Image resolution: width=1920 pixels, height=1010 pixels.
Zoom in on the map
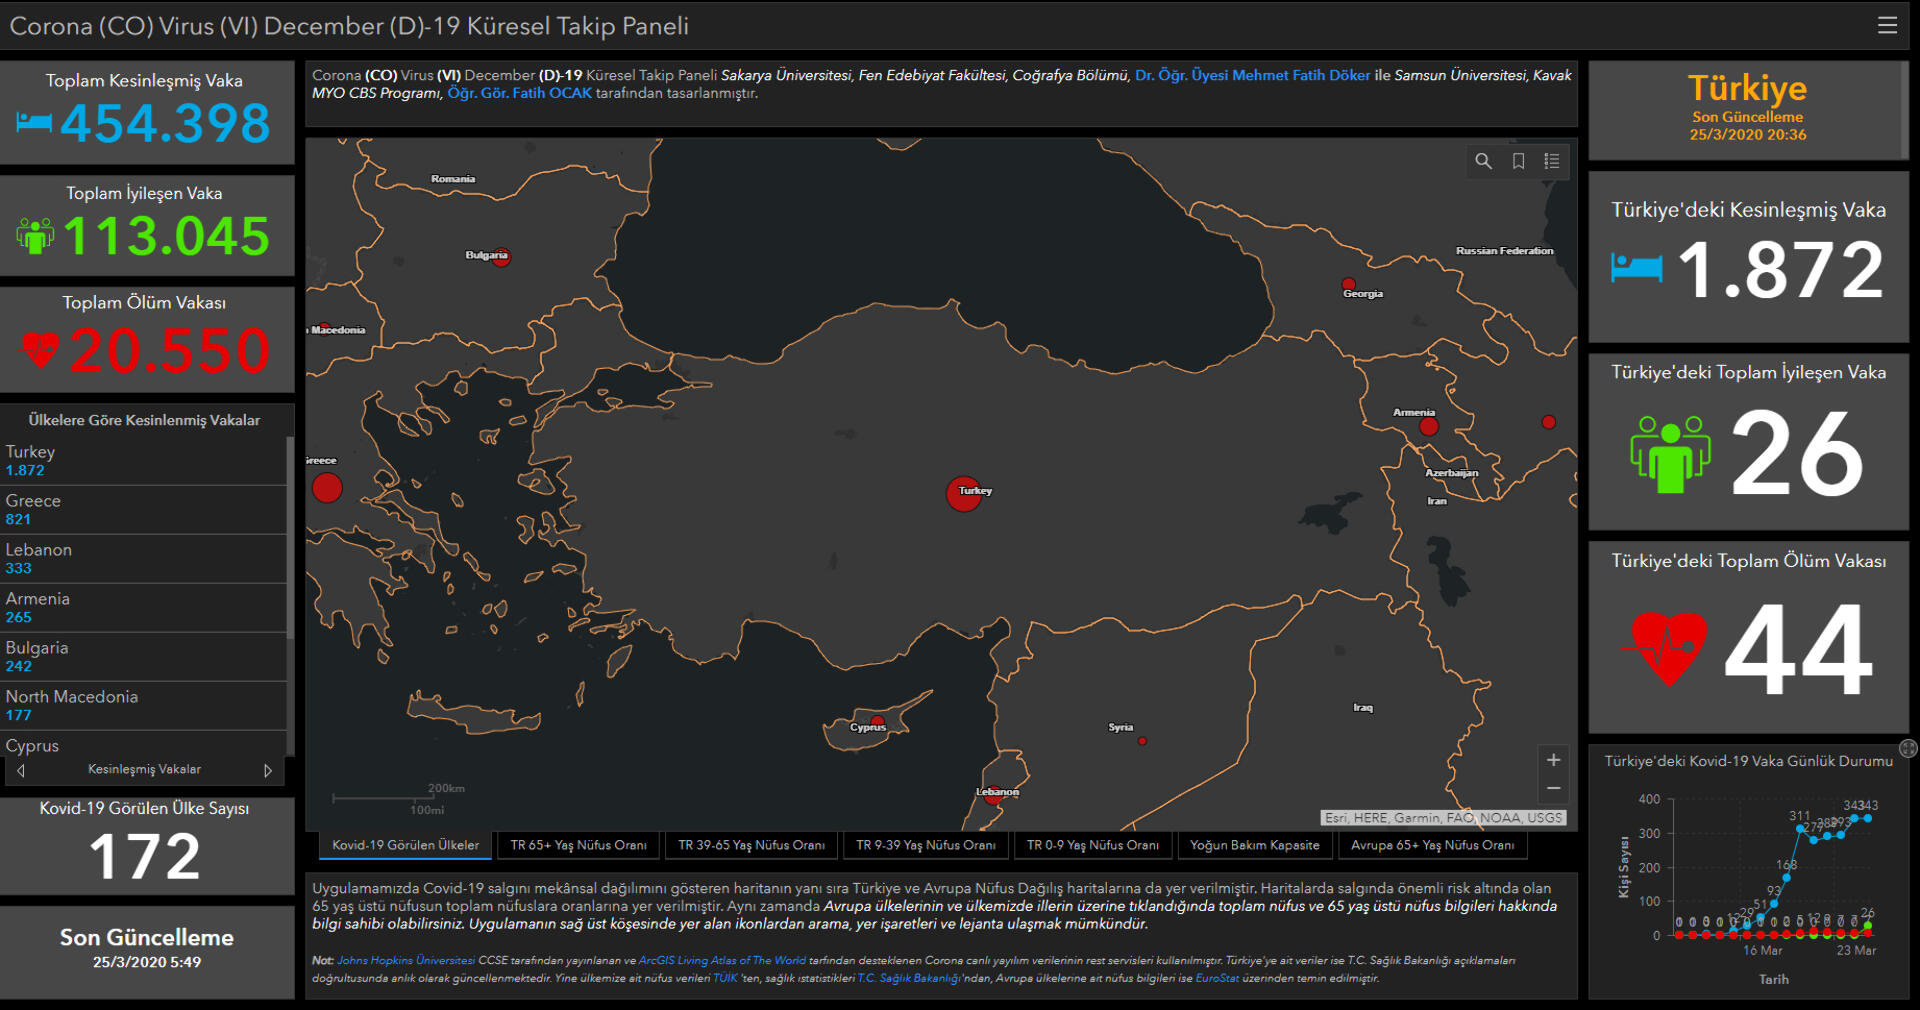coord(1553,760)
